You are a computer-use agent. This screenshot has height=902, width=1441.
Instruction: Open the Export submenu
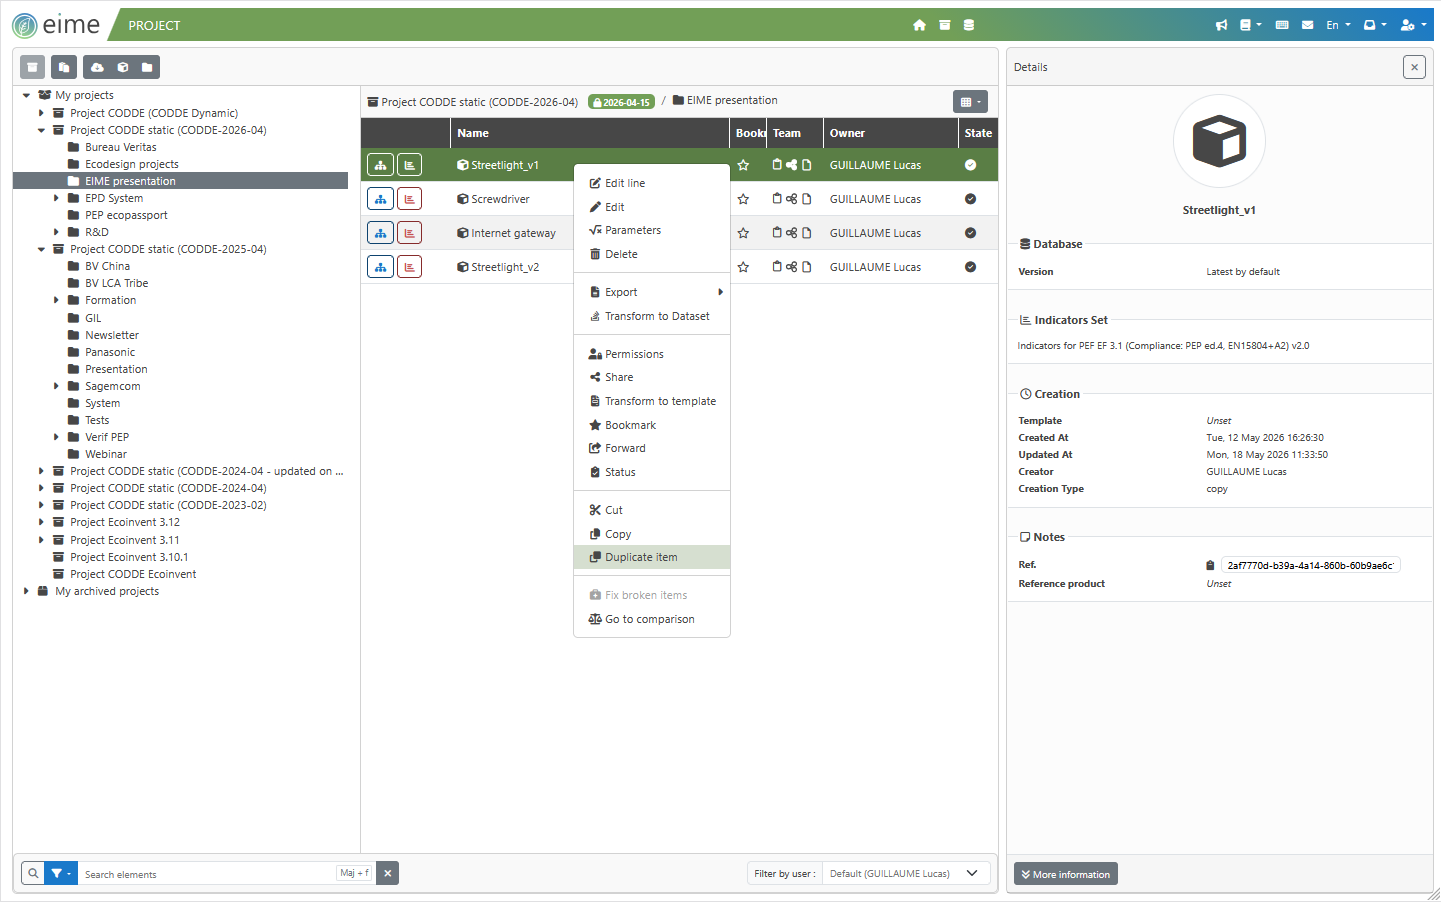652,292
